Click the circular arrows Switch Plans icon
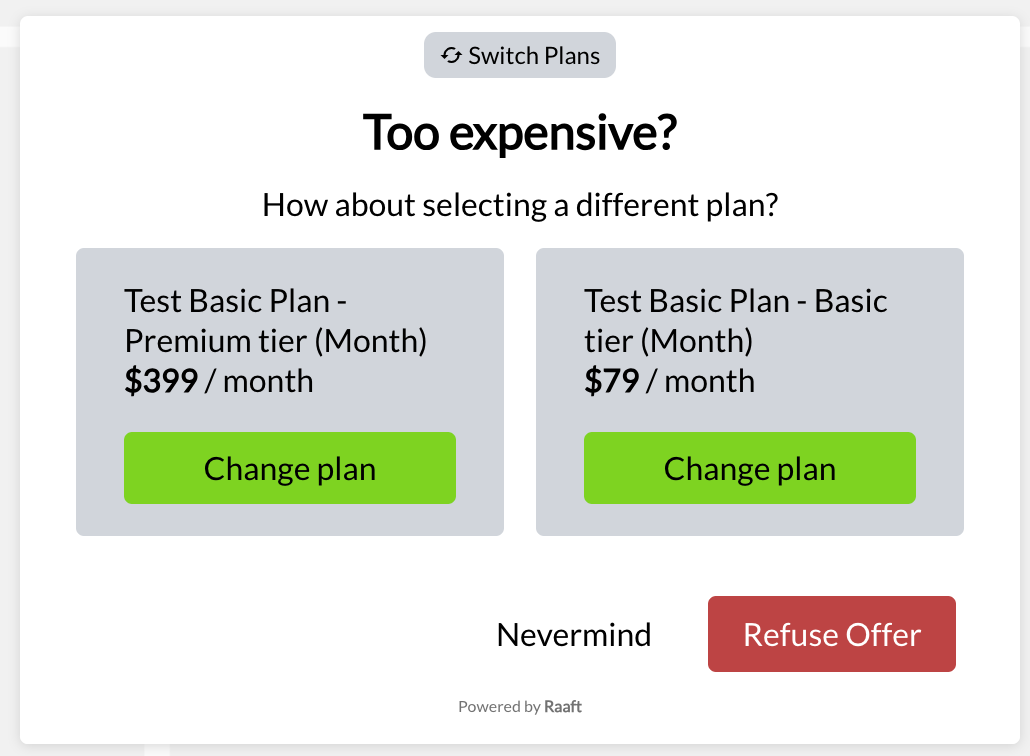This screenshot has height=756, width=1030. click(x=451, y=55)
